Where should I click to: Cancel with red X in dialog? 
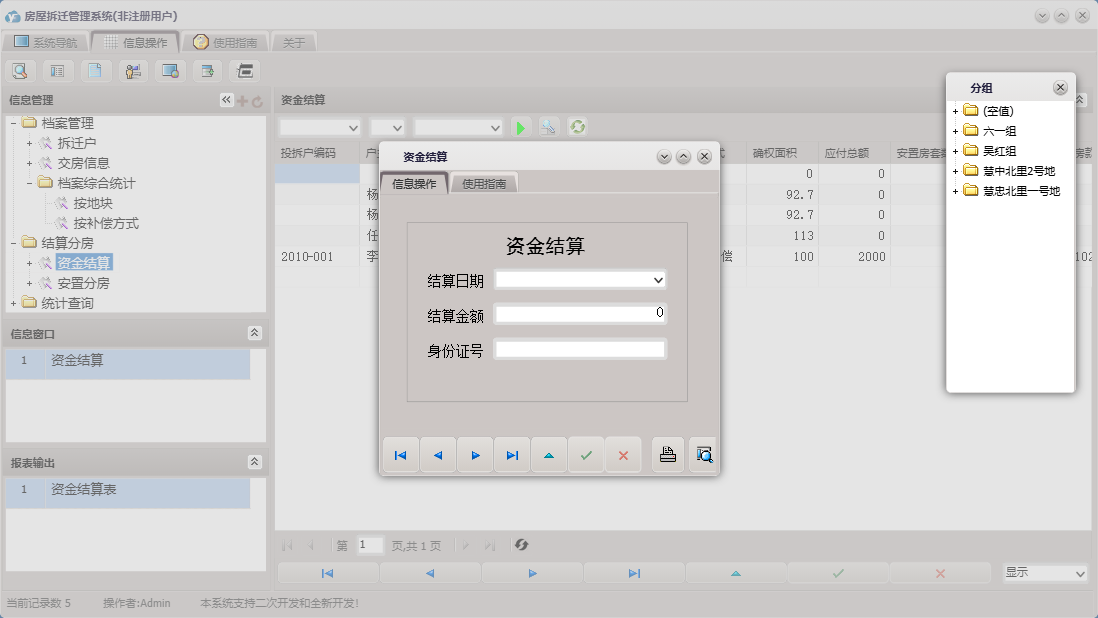[x=623, y=455]
